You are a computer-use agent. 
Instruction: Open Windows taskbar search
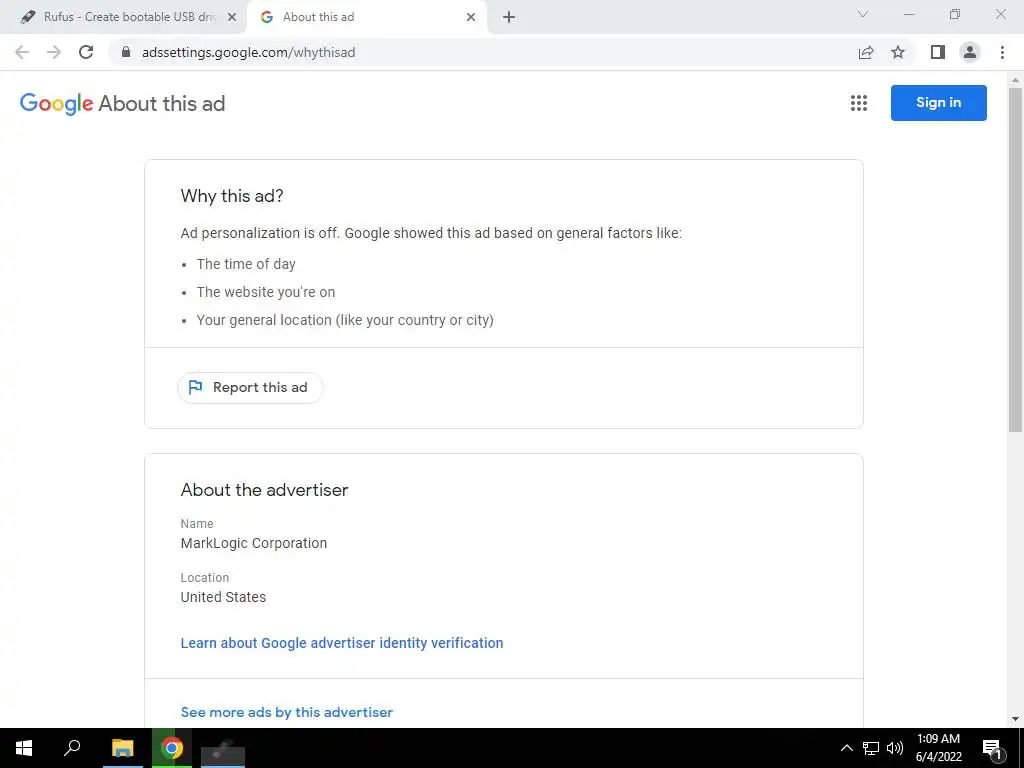[x=72, y=747]
